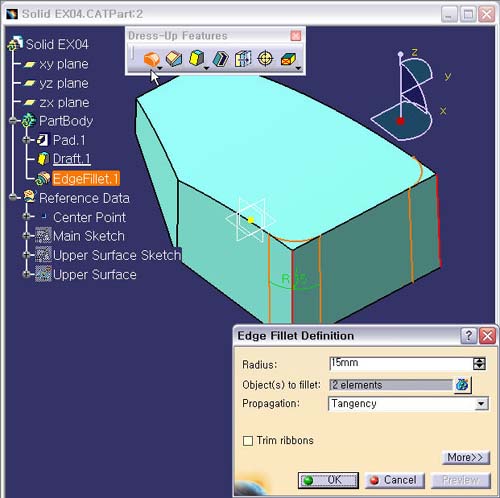500x498 pixels.
Task: Open the Propagation Tangency dropdown
Action: pyautogui.click(x=481, y=404)
